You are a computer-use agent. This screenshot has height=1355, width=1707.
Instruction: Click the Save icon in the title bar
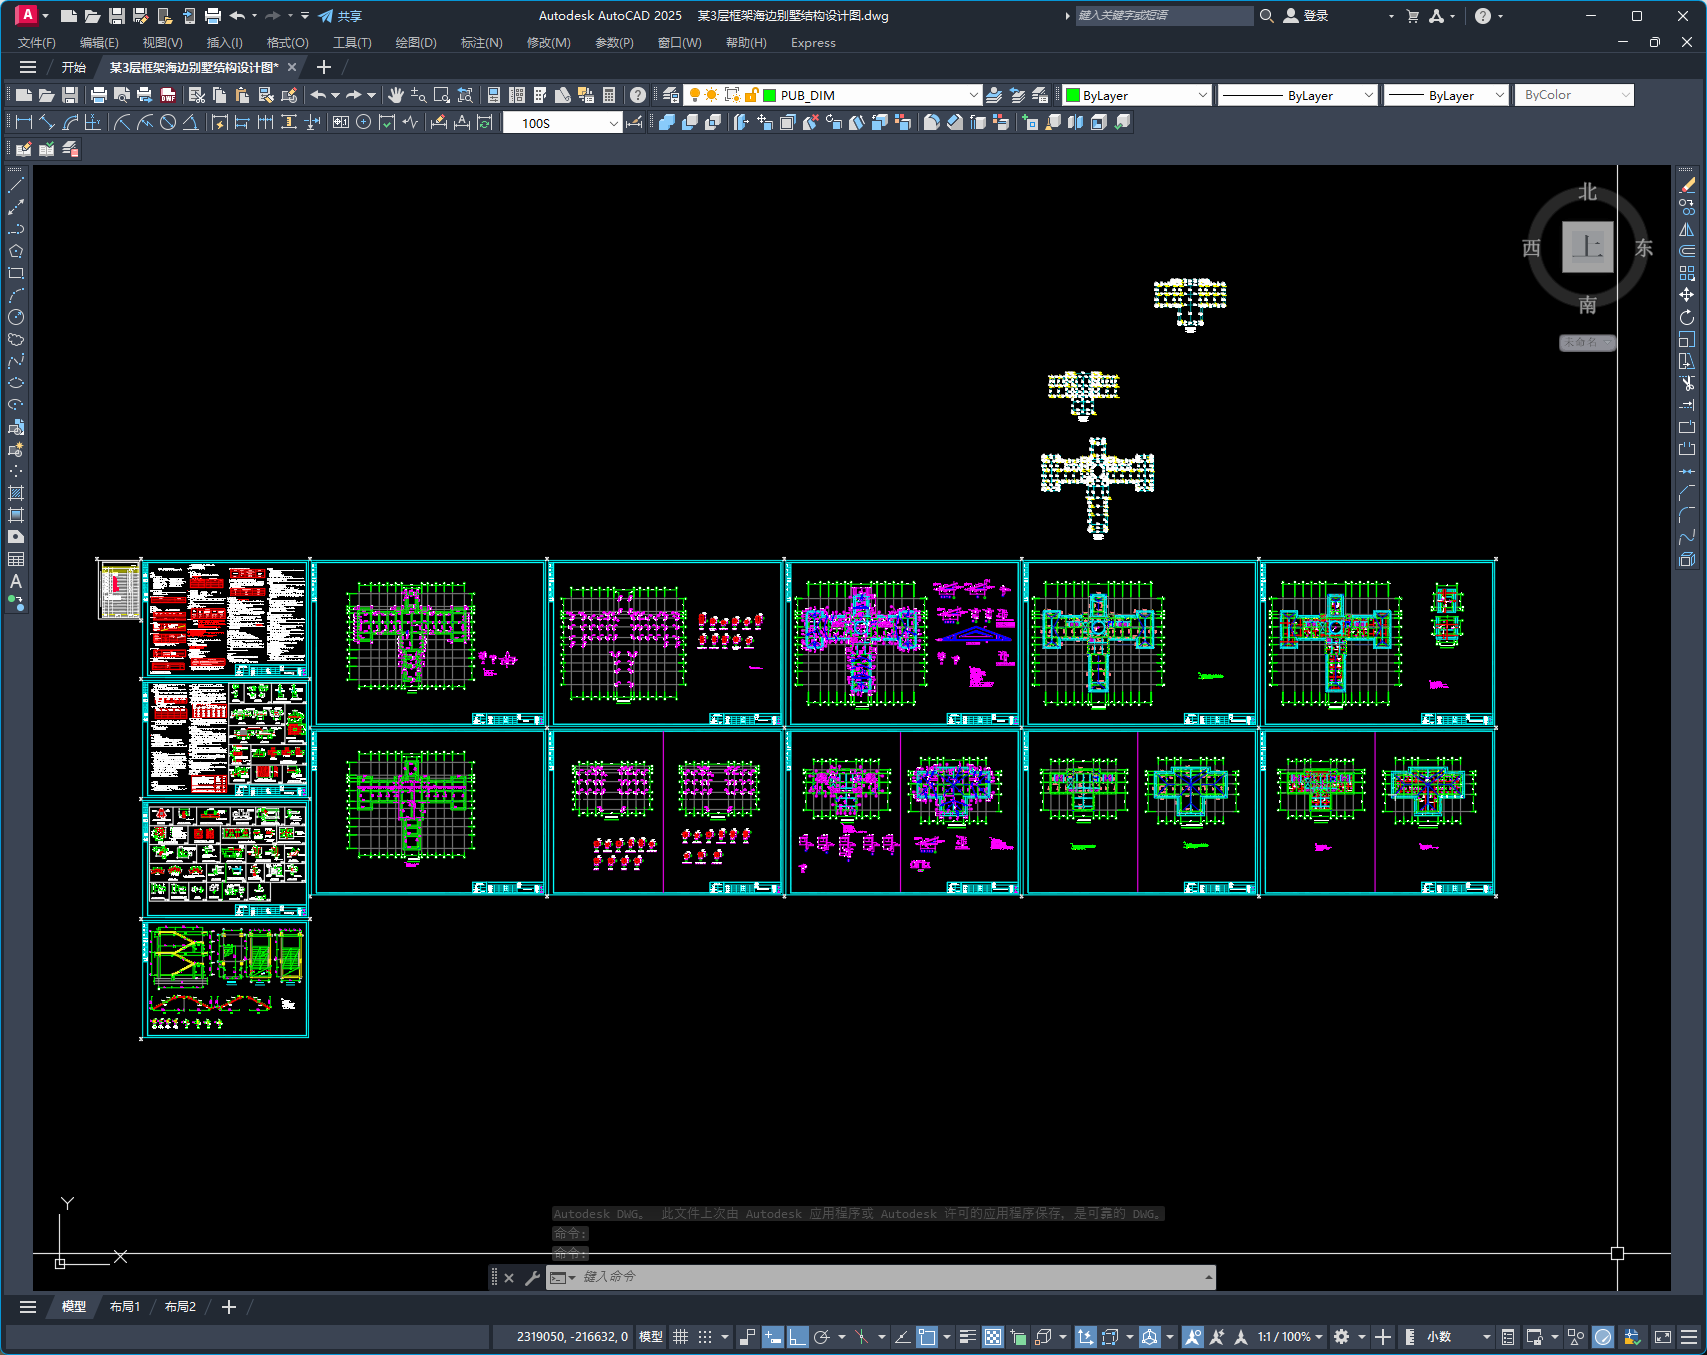(117, 16)
